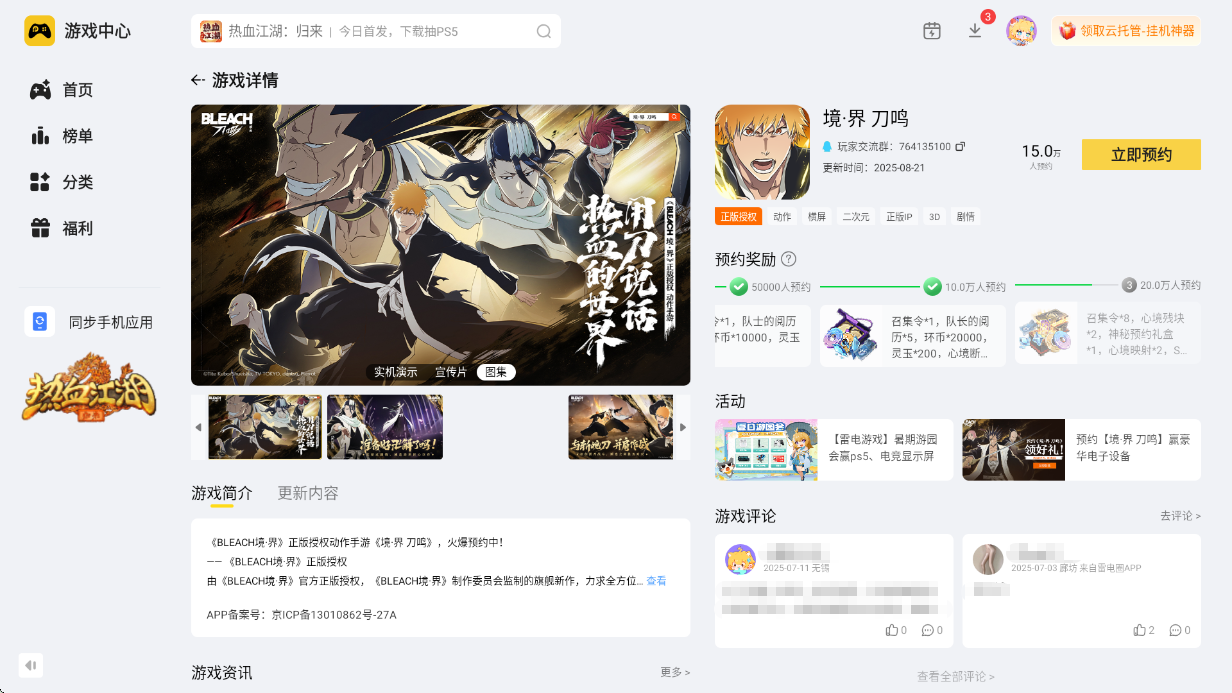Switch media view to 实机演示
The height and width of the screenshot is (693, 1232).
point(396,372)
